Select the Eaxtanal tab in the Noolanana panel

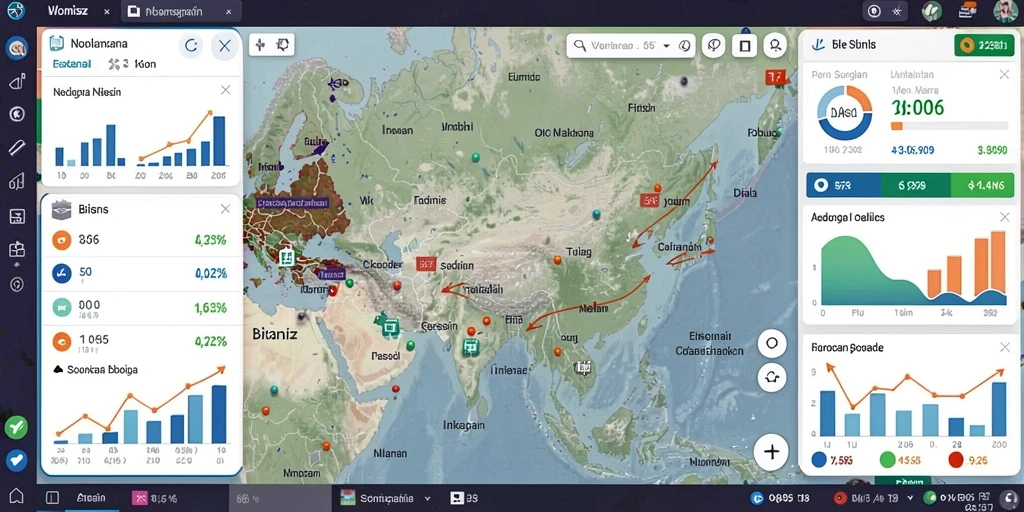click(72, 64)
